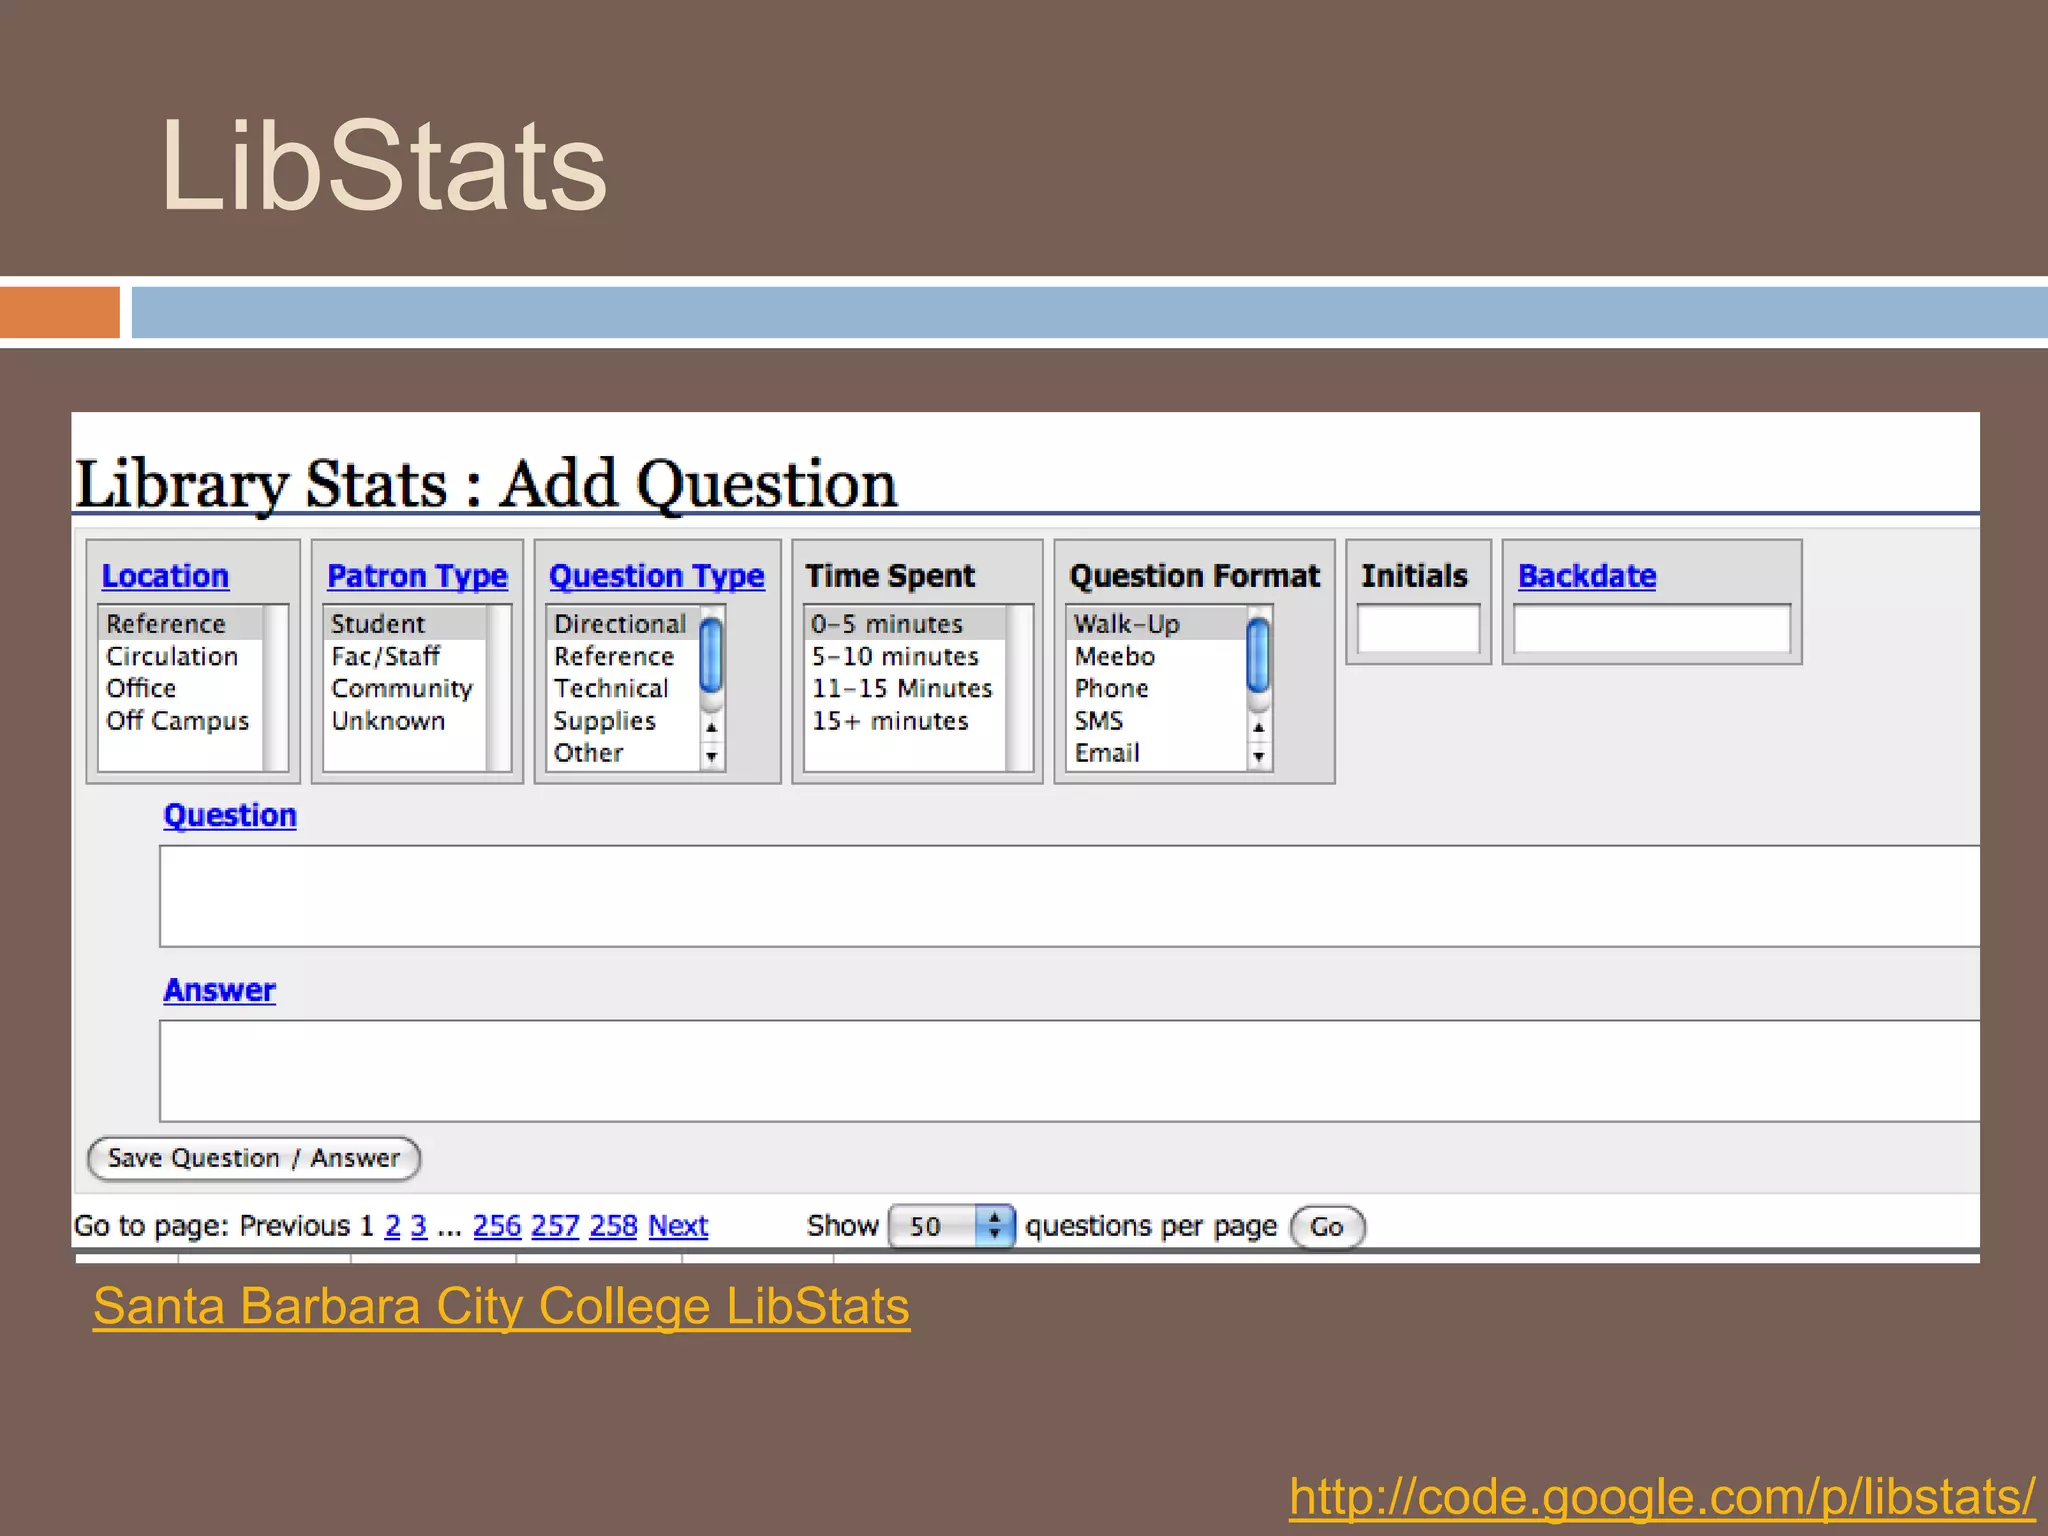Select Meebo question format
Screen dimensions: 2048x1536
(1157, 656)
